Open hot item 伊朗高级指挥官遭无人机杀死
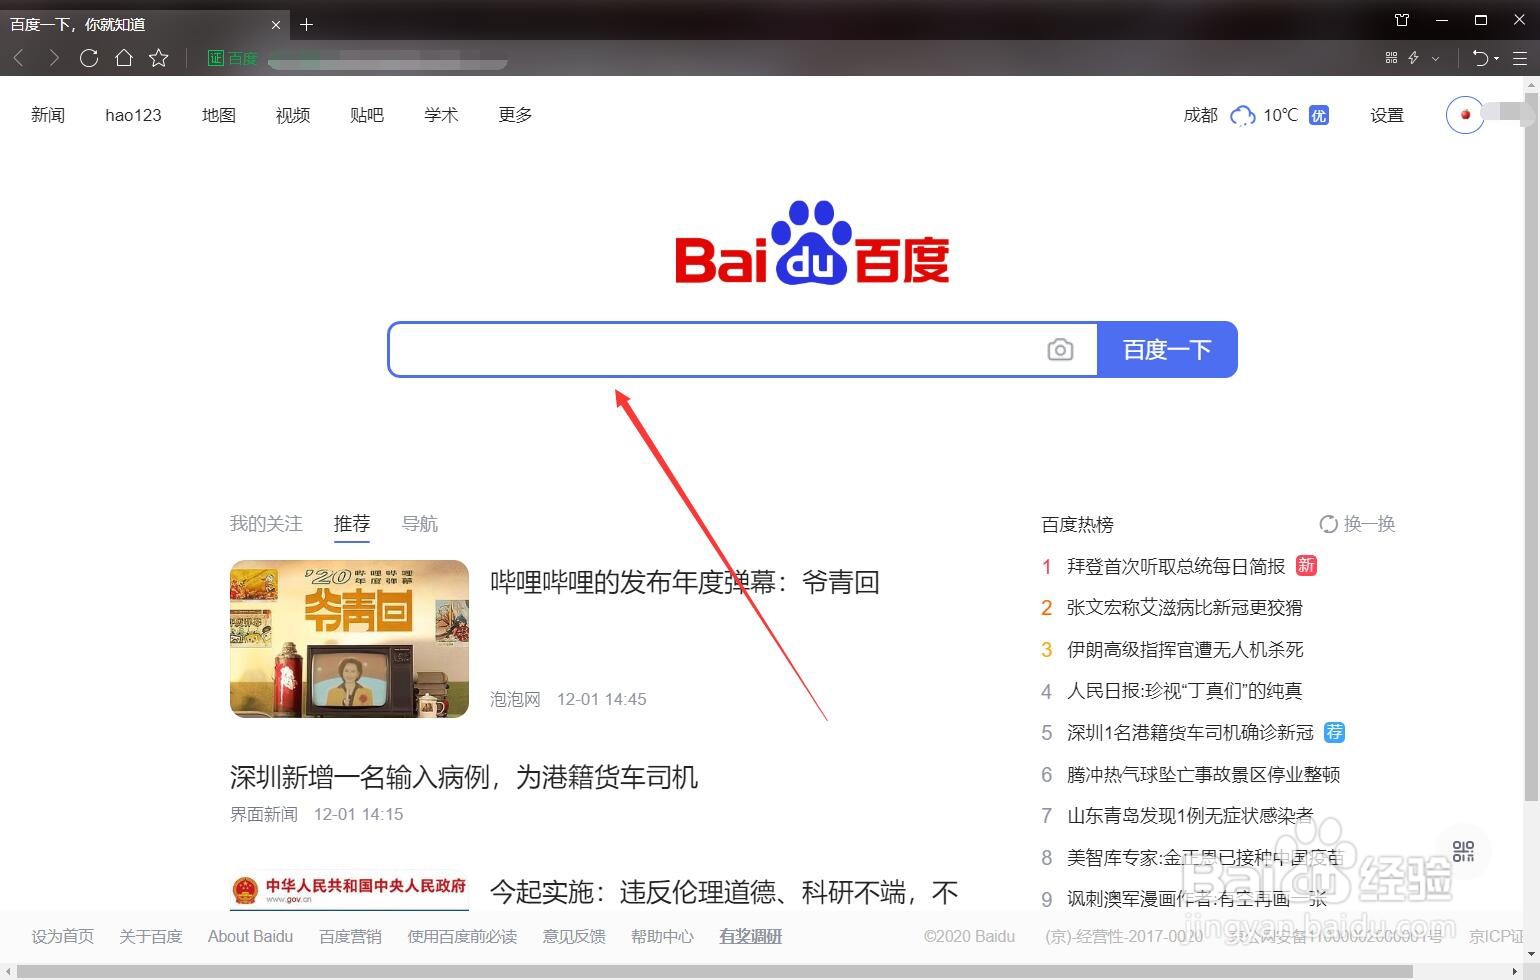This screenshot has width=1540, height=980. click(x=1185, y=649)
